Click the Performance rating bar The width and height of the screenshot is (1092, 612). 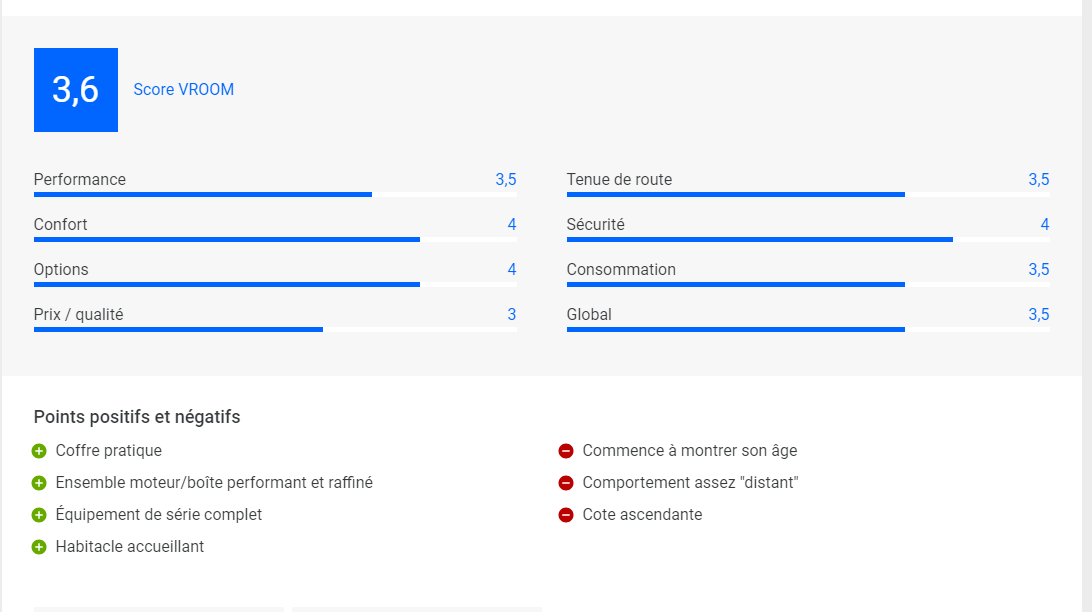coord(275,195)
